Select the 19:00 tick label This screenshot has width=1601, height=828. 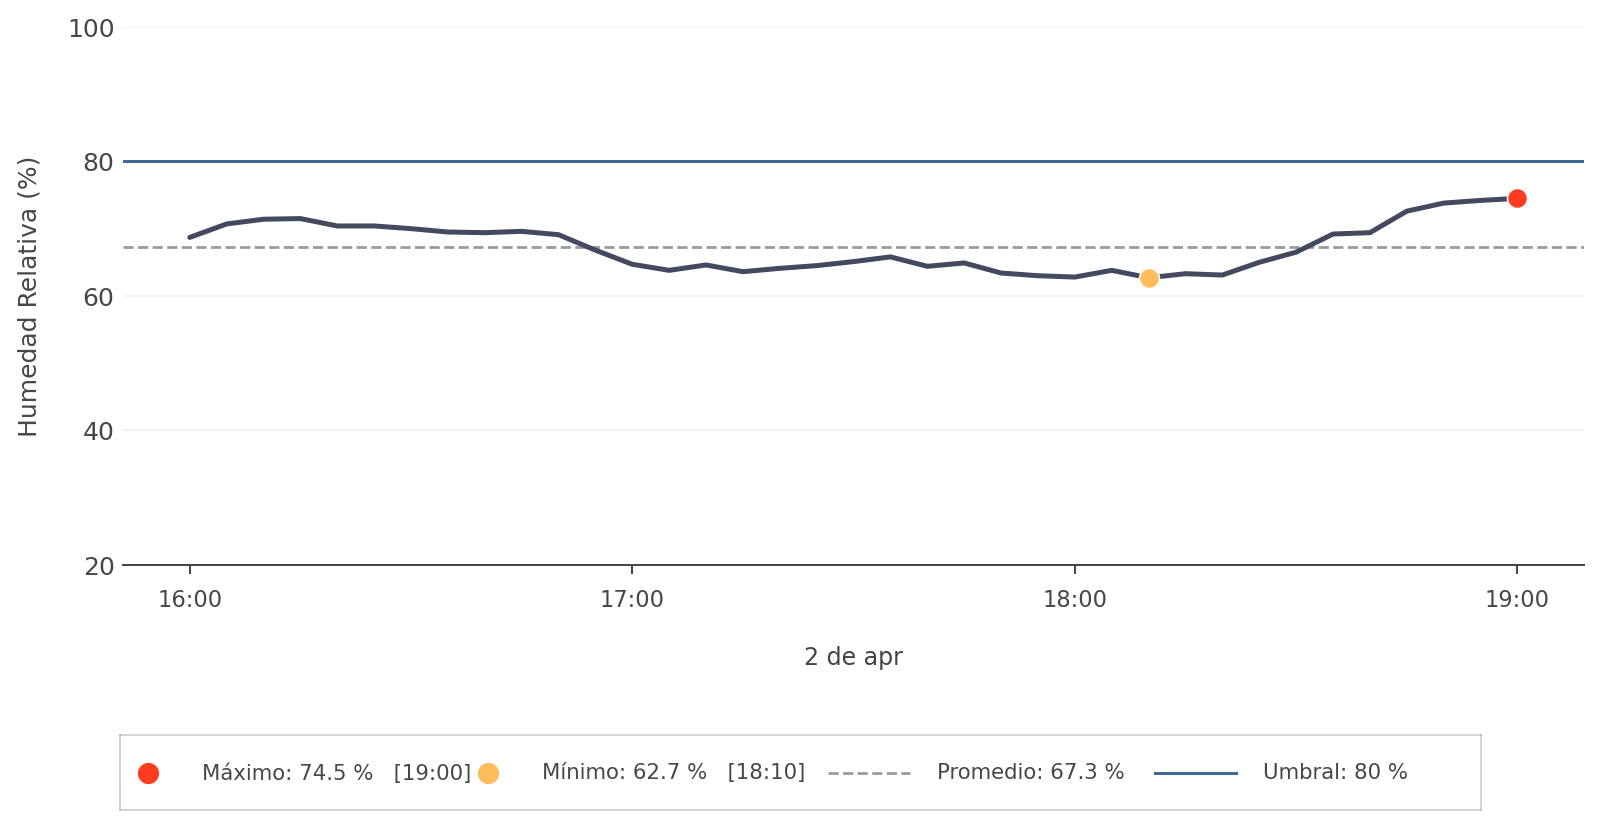[1517, 600]
